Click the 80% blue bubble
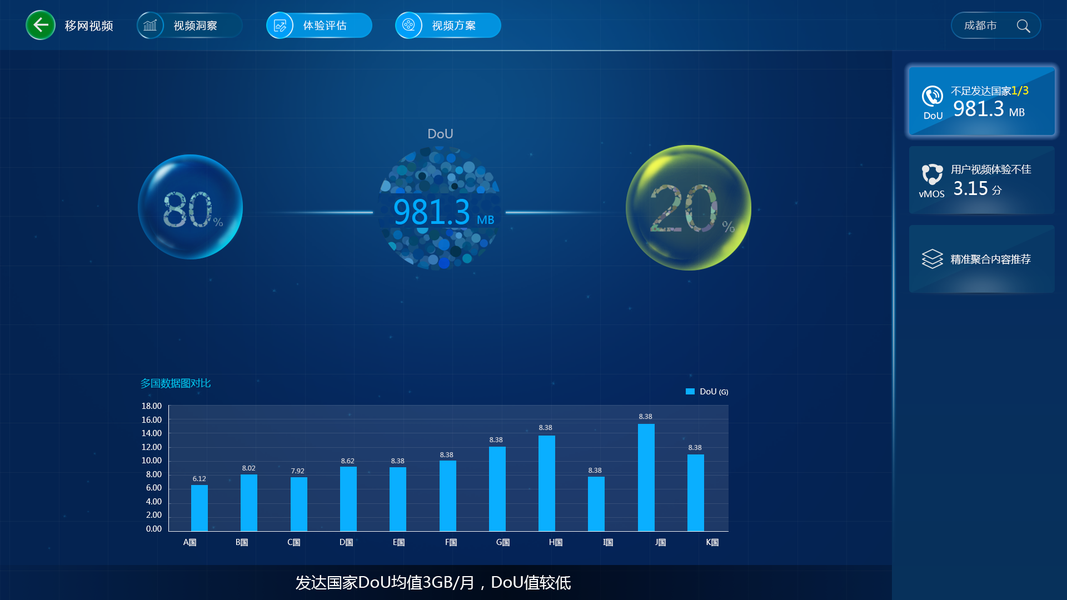 (x=191, y=207)
